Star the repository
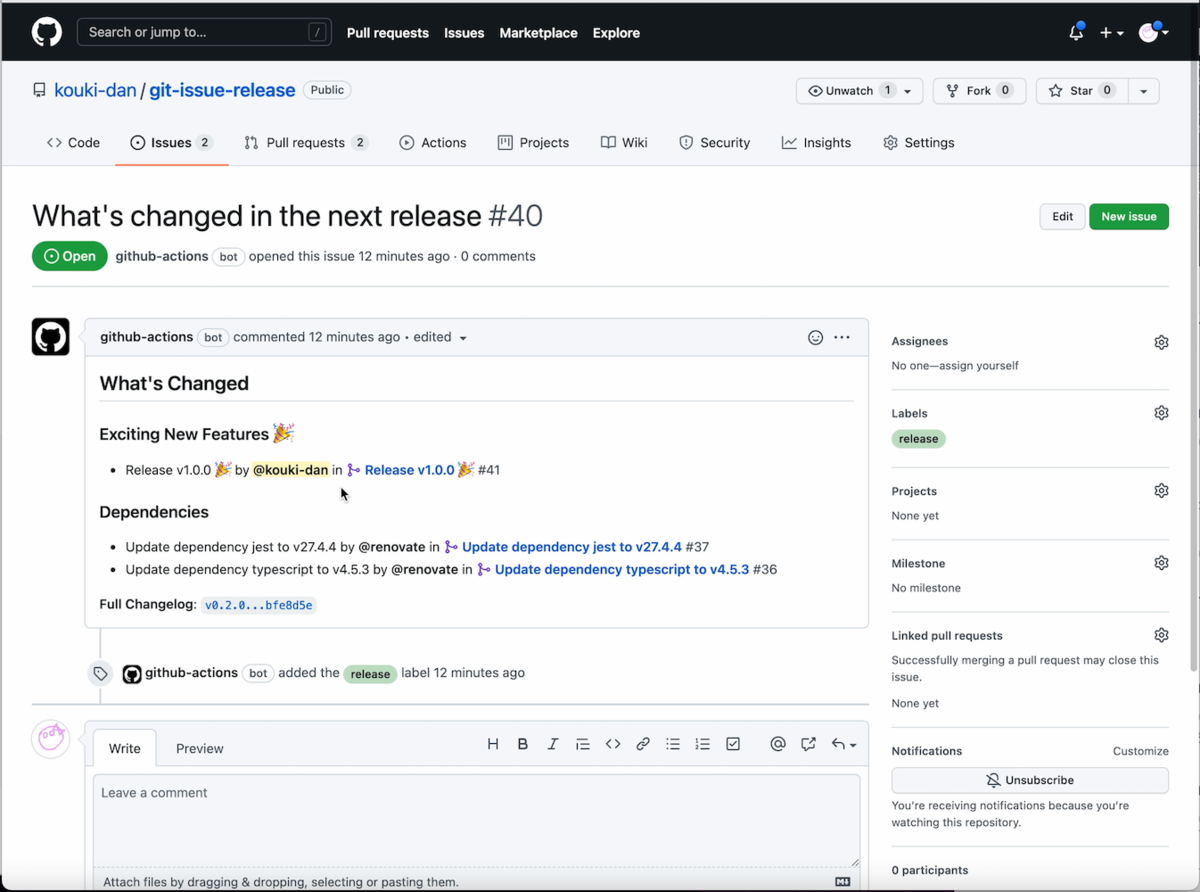Viewport: 1200px width, 892px height. pos(1081,91)
